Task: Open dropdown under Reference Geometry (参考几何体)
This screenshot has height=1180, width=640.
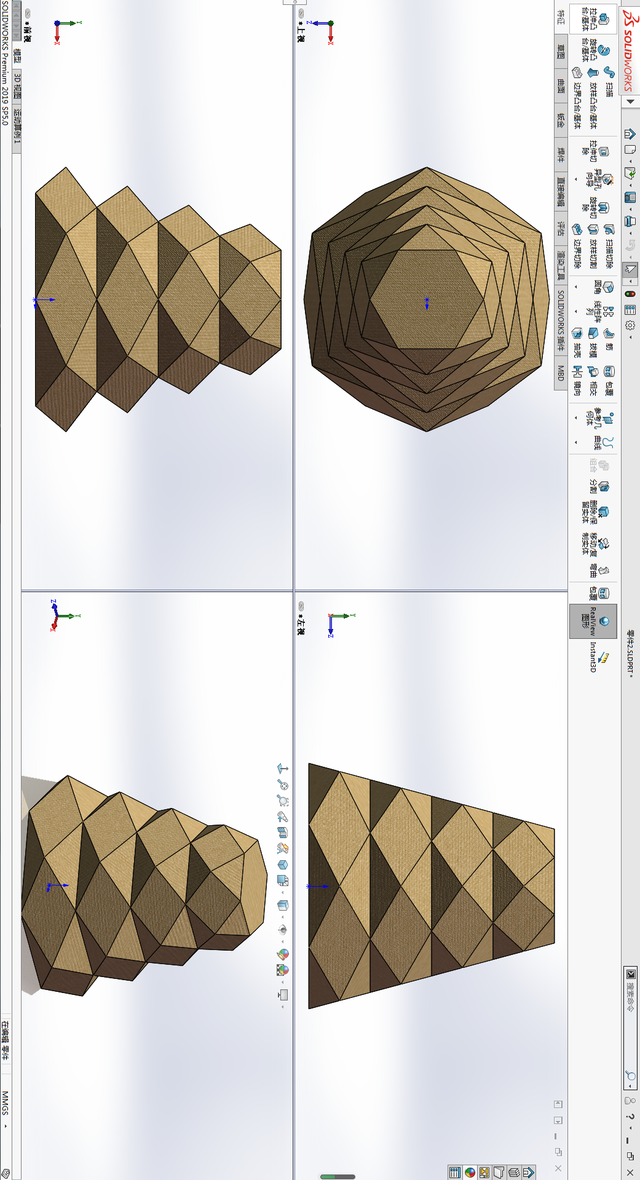Action: (x=576, y=418)
